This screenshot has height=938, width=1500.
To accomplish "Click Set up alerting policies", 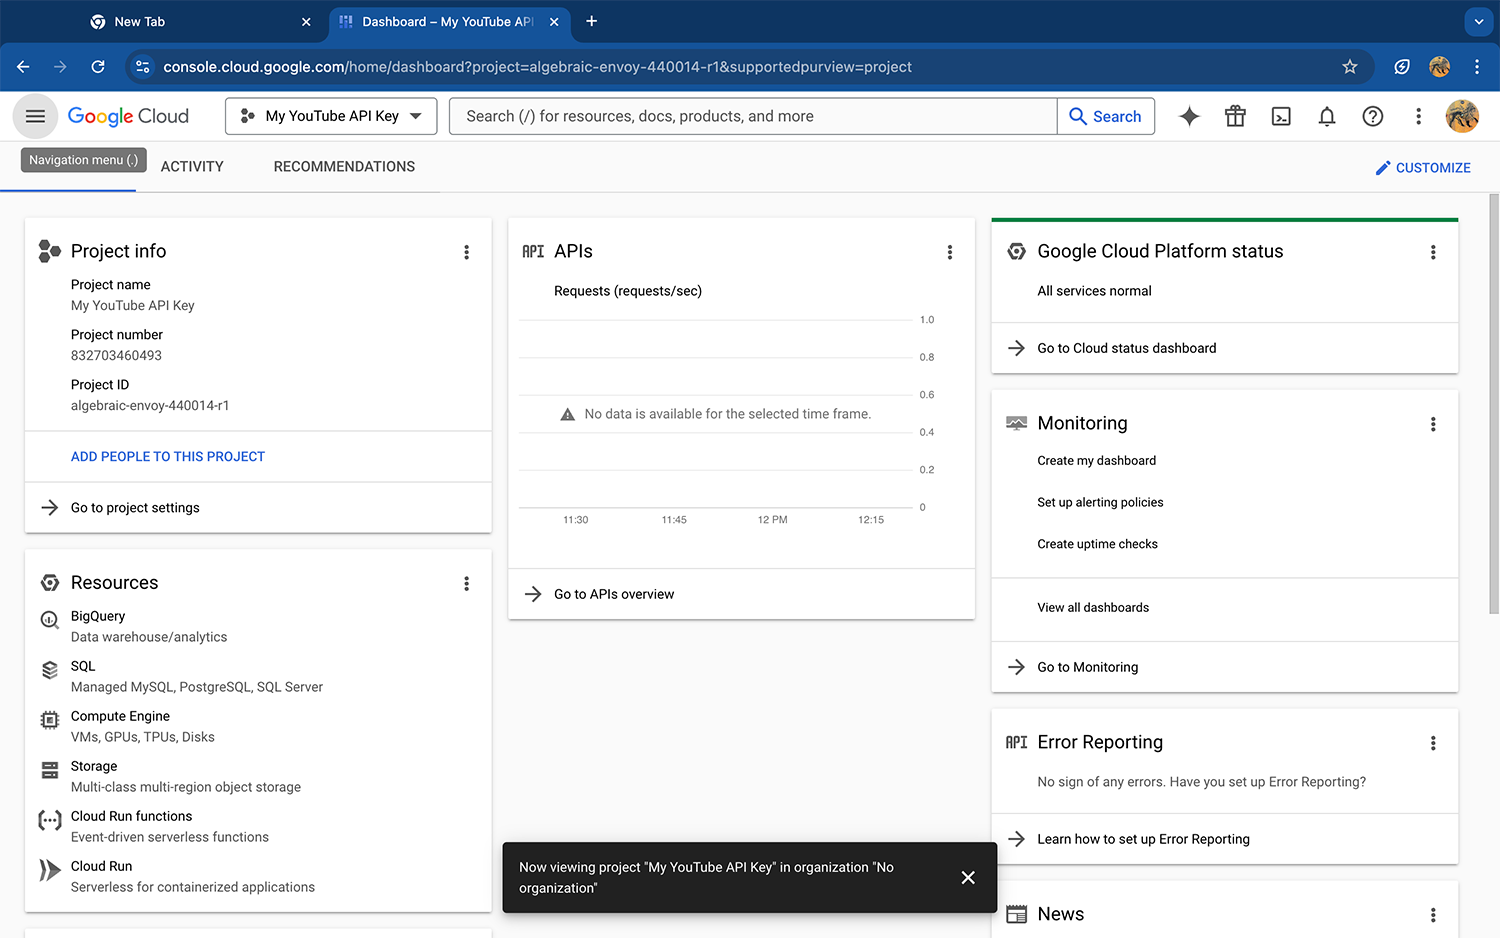I will [x=1100, y=503].
